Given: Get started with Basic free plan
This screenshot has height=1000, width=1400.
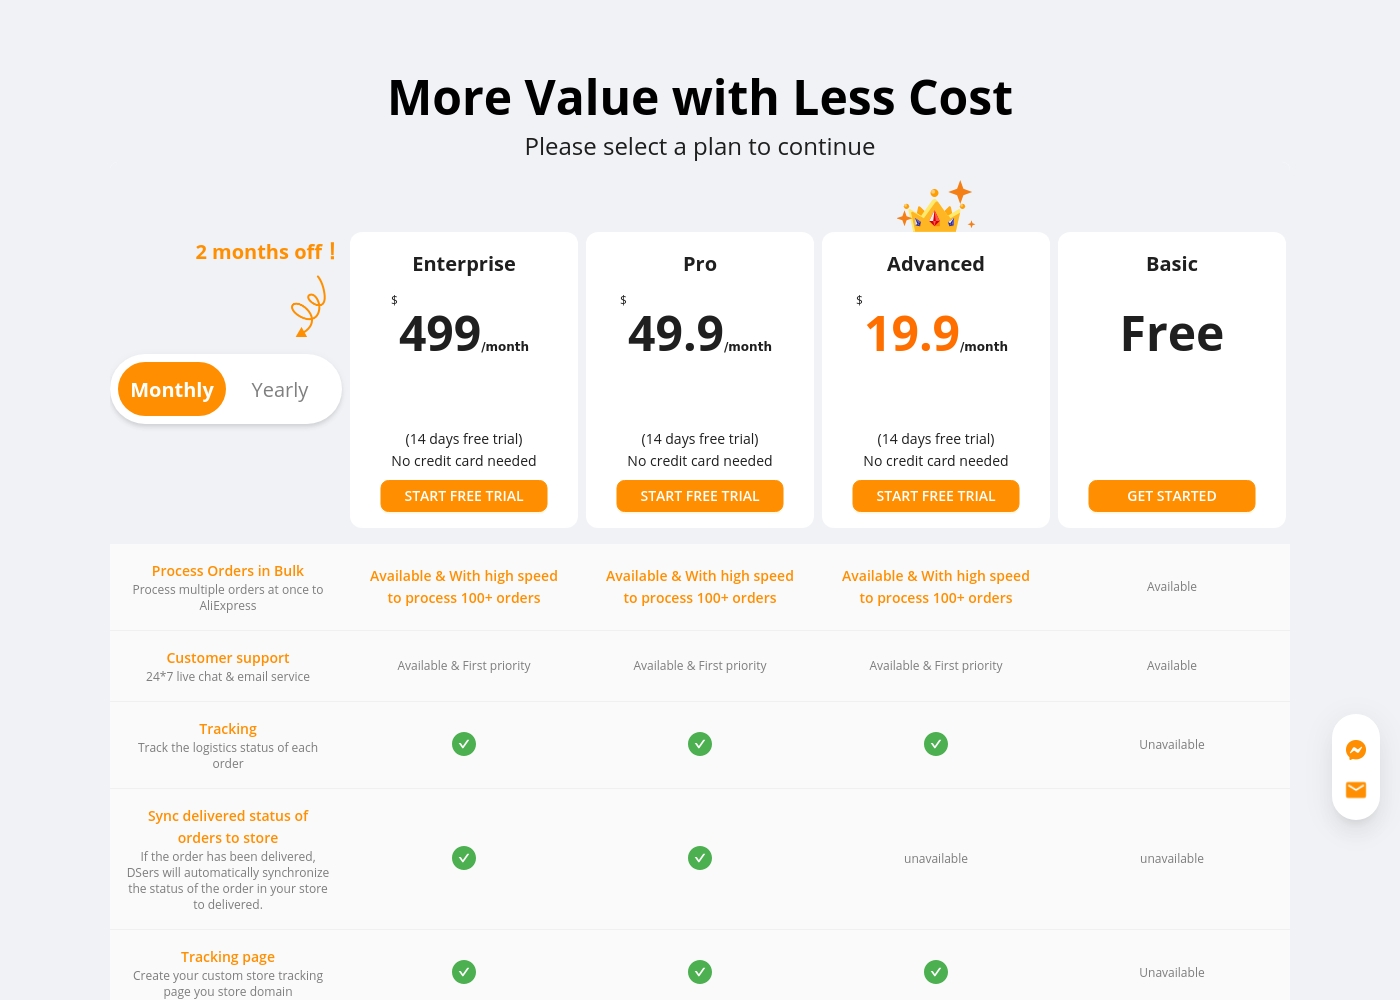Looking at the screenshot, I should point(1172,496).
